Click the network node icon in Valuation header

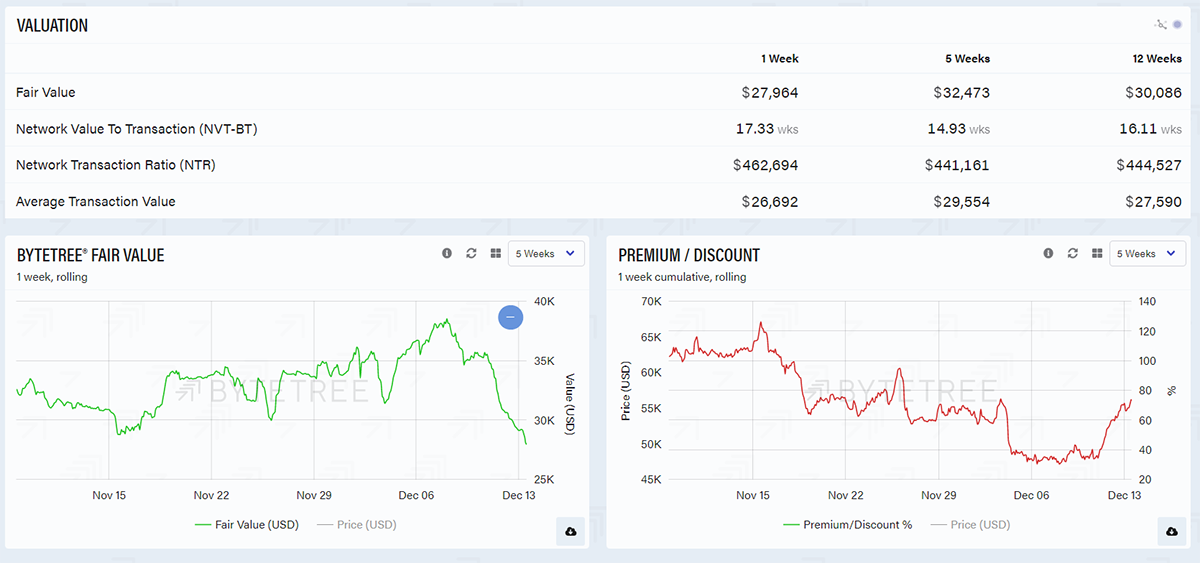coord(1160,24)
